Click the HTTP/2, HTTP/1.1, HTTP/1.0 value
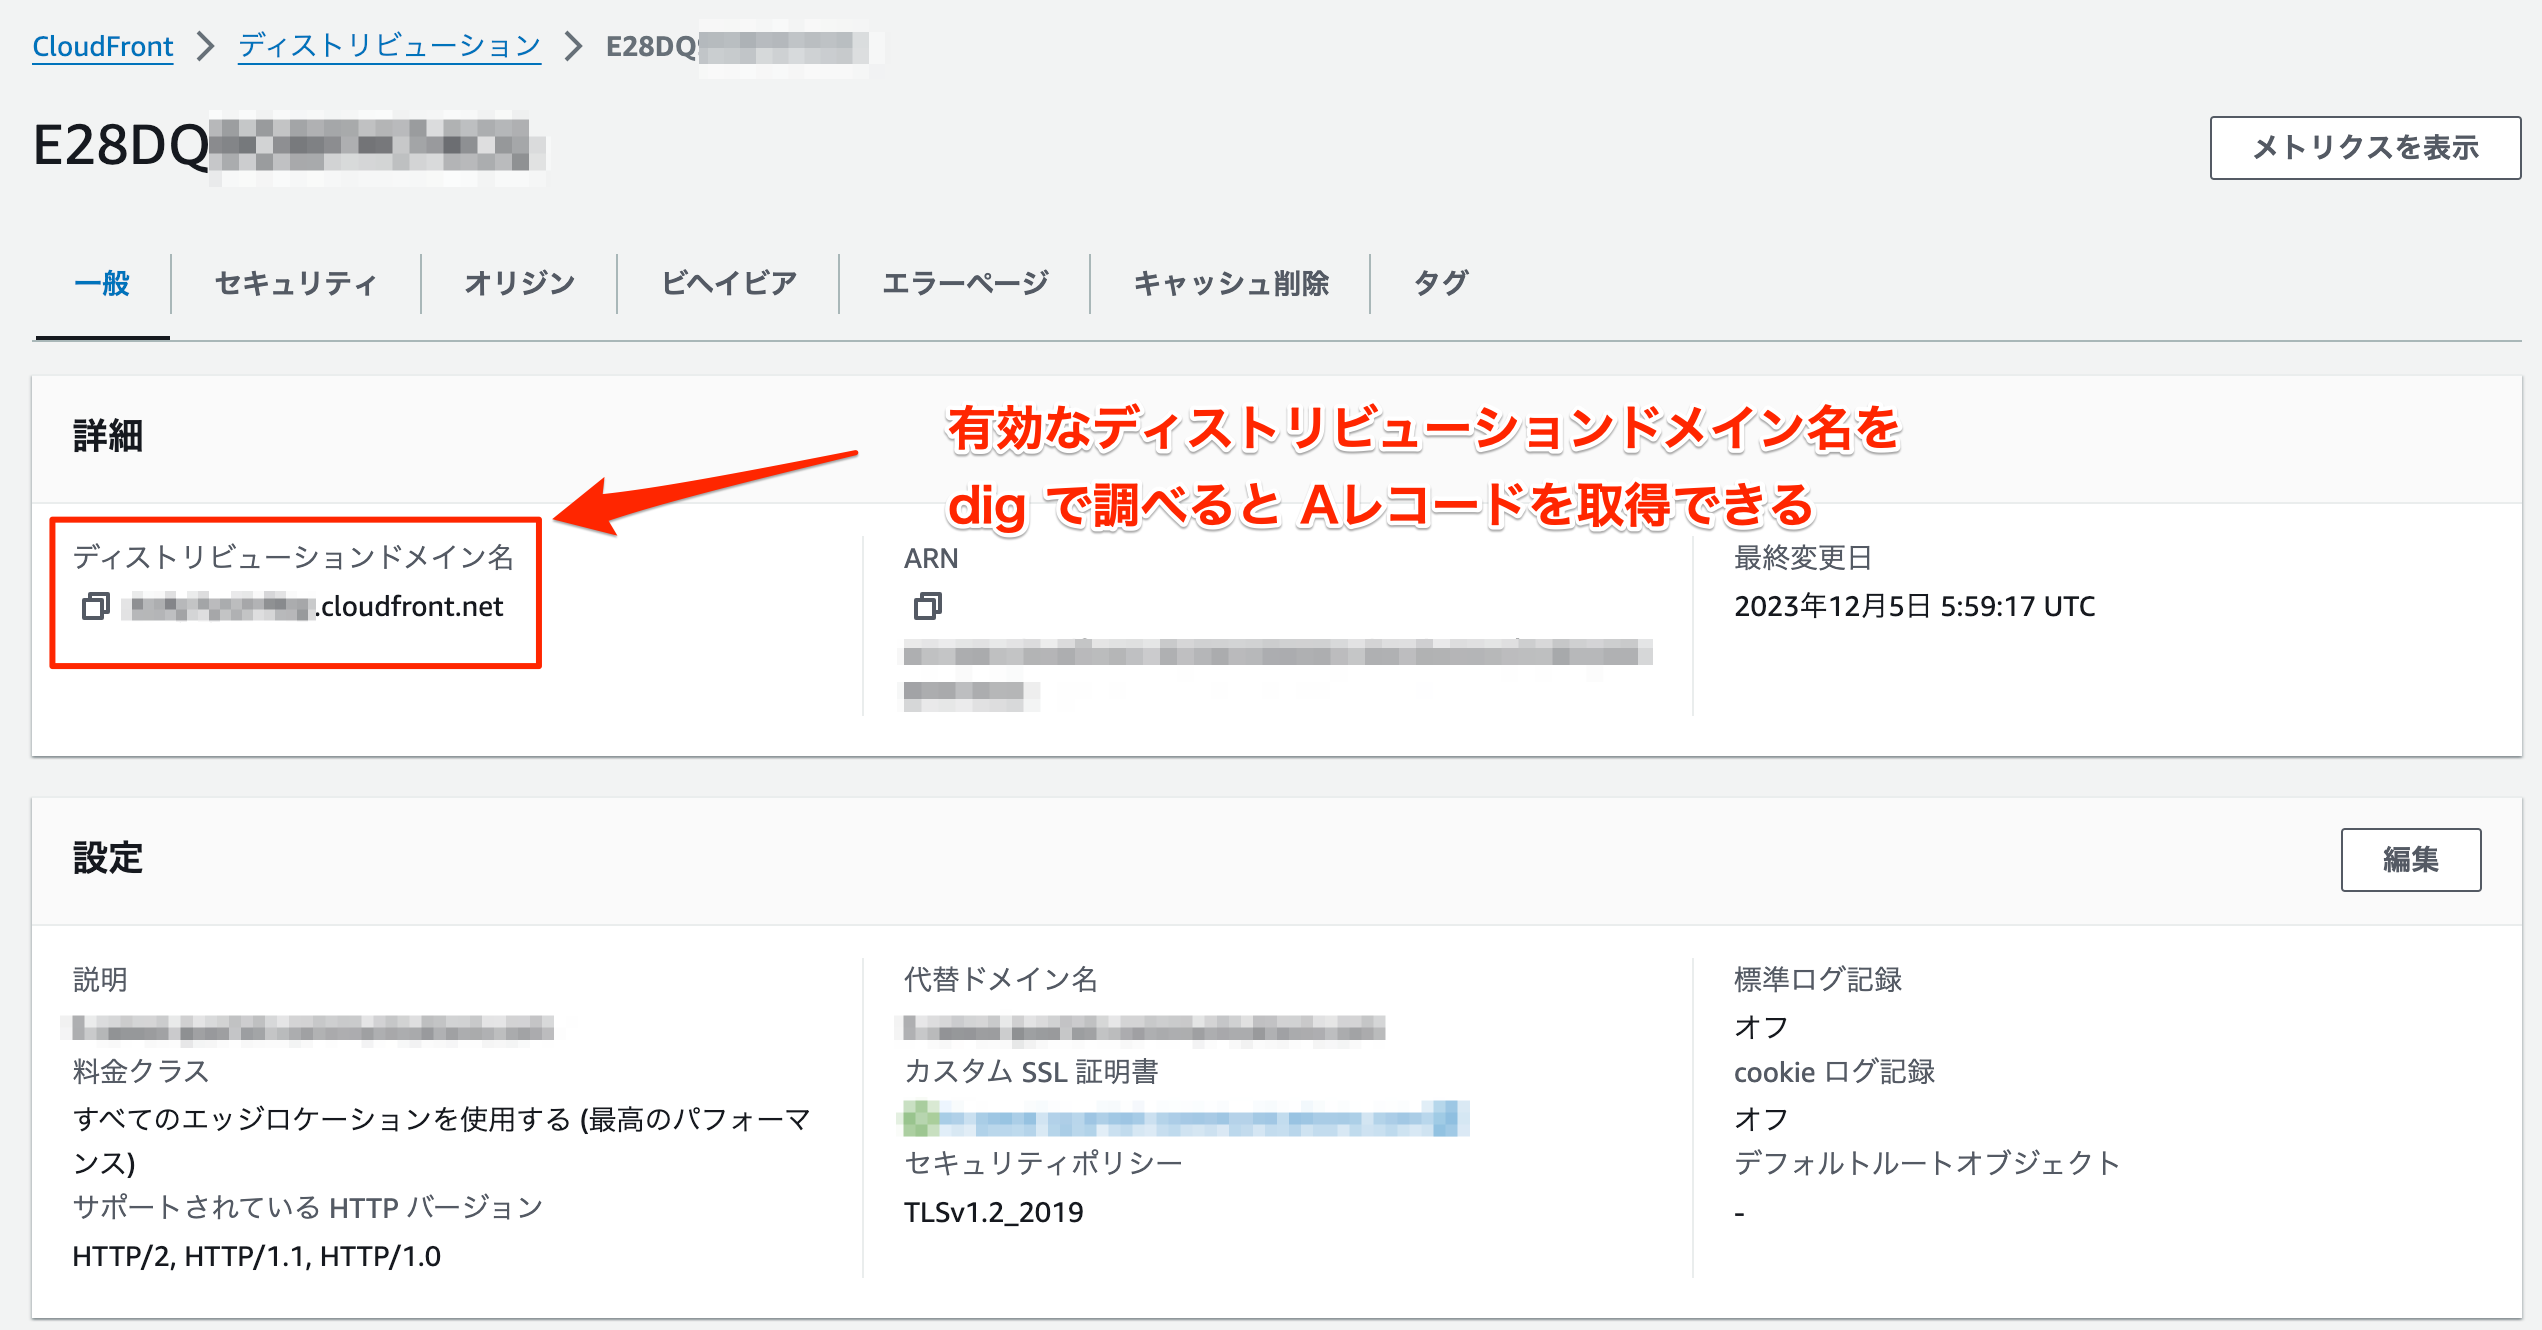This screenshot has height=1330, width=2542. (x=256, y=1256)
